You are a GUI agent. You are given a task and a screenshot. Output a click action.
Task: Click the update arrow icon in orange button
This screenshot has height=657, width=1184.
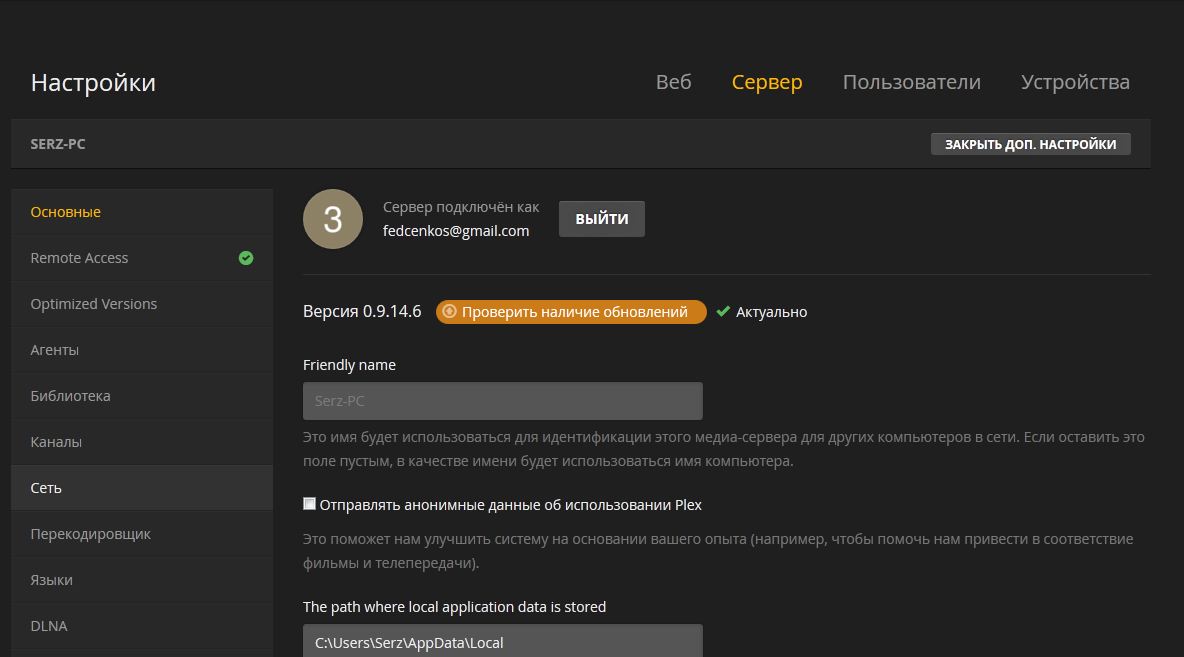click(449, 312)
